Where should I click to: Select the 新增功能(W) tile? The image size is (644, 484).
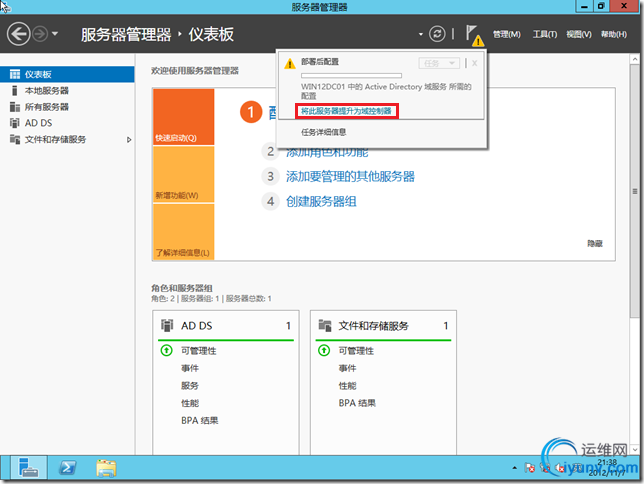pyautogui.click(x=184, y=174)
